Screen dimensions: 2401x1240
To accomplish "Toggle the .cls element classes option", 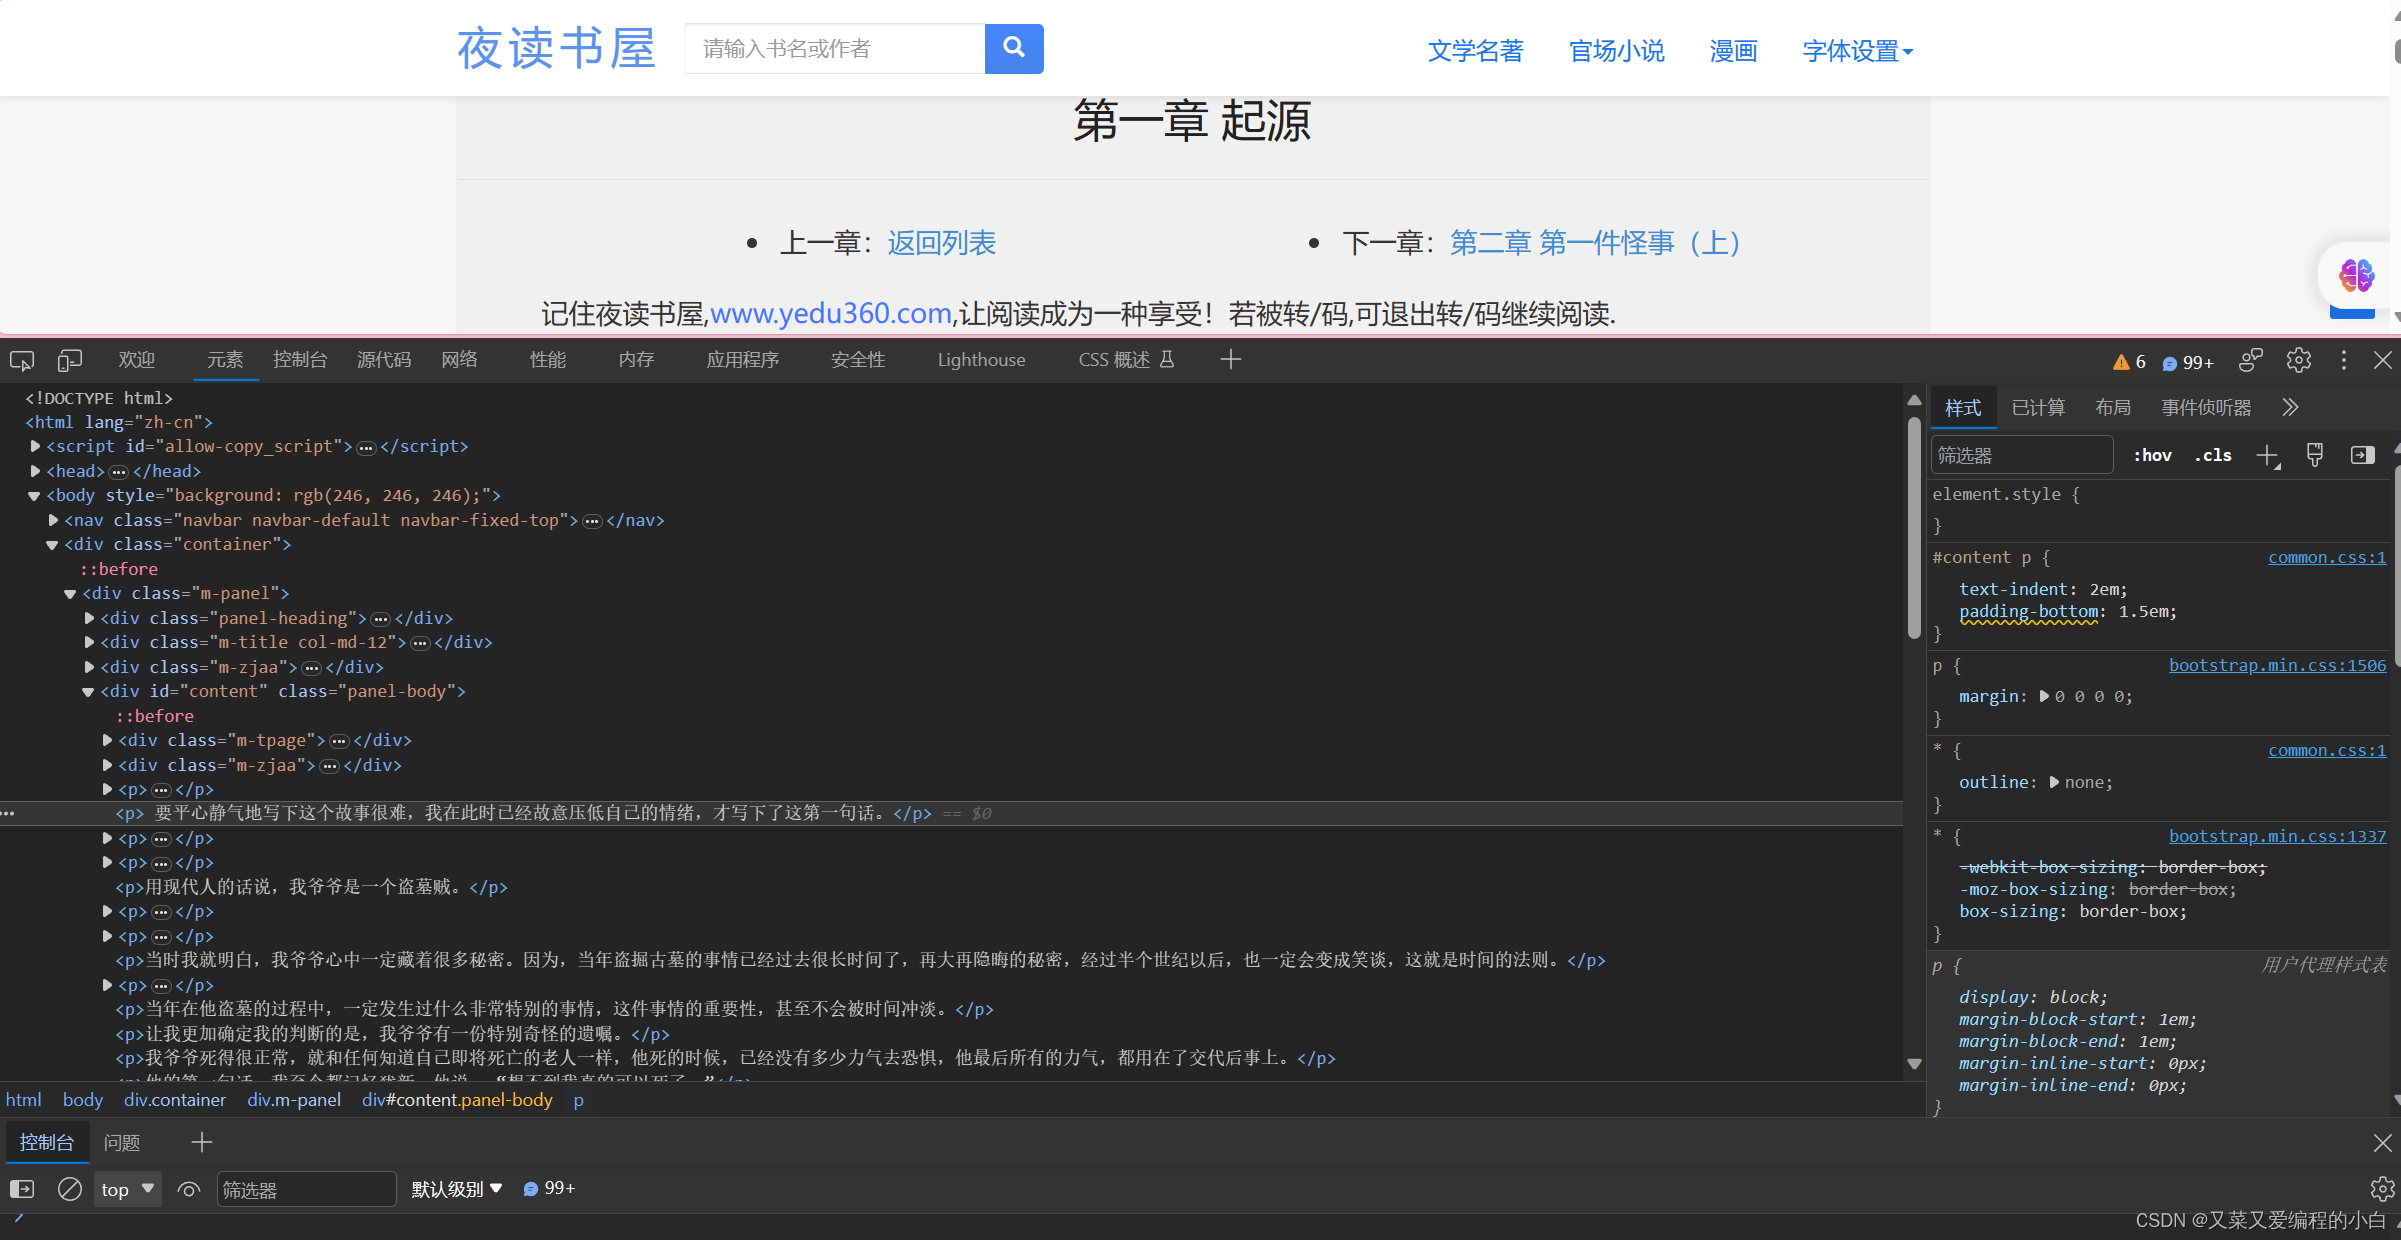I will (x=2213, y=456).
